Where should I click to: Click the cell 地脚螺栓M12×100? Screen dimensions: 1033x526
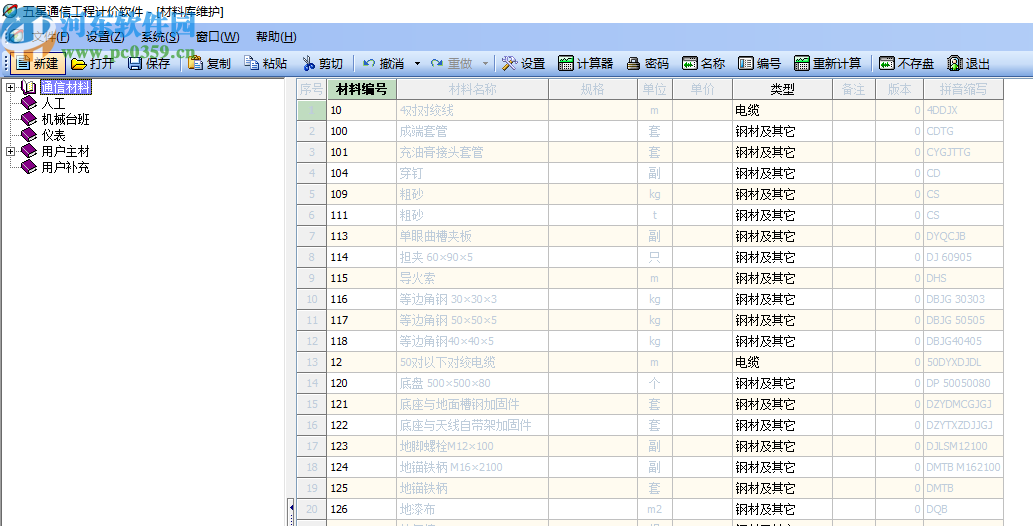point(472,446)
